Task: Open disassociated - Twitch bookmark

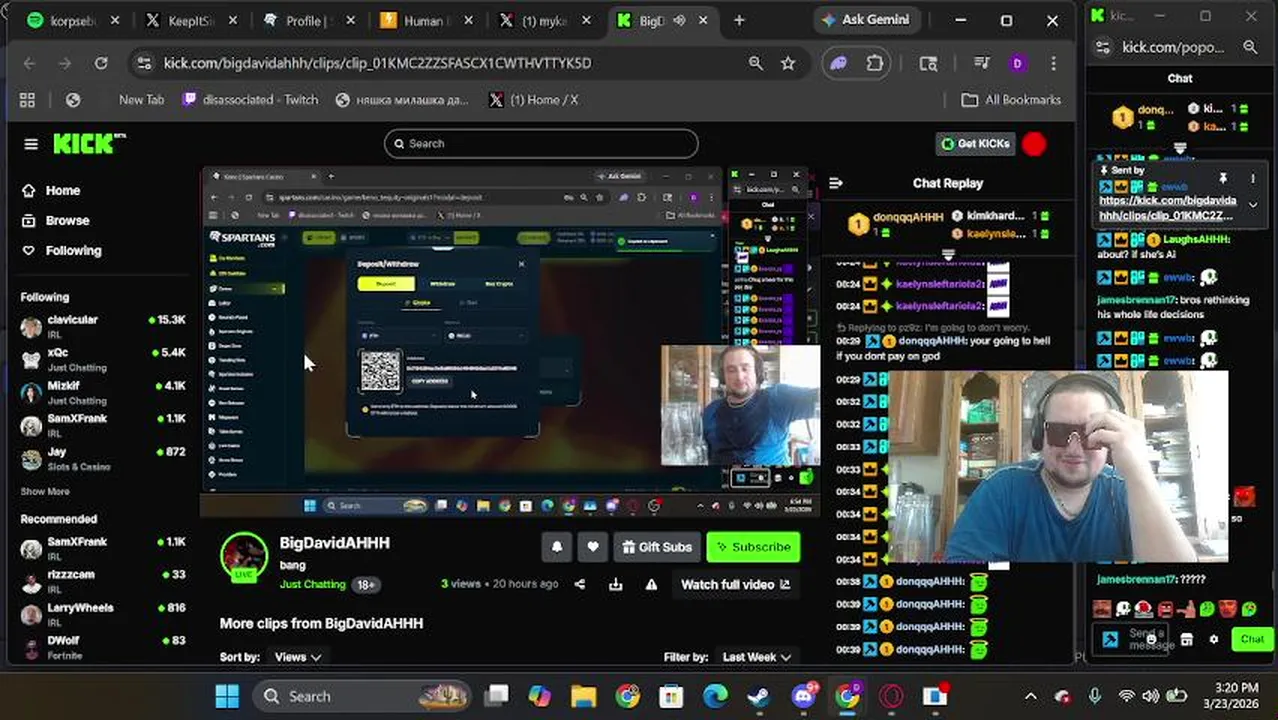Action: (250, 100)
